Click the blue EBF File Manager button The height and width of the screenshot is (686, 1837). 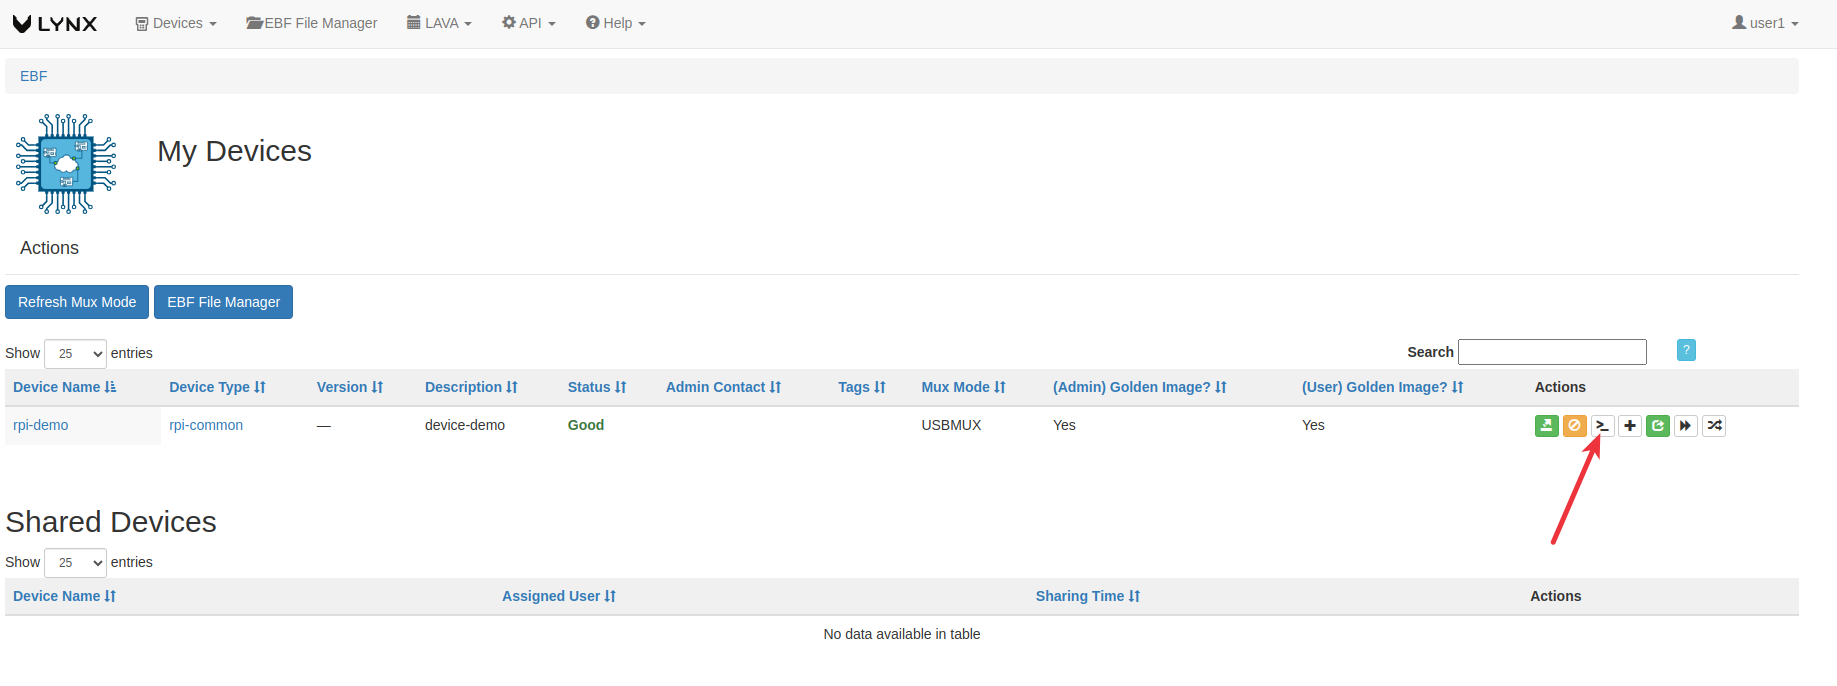[x=223, y=302]
